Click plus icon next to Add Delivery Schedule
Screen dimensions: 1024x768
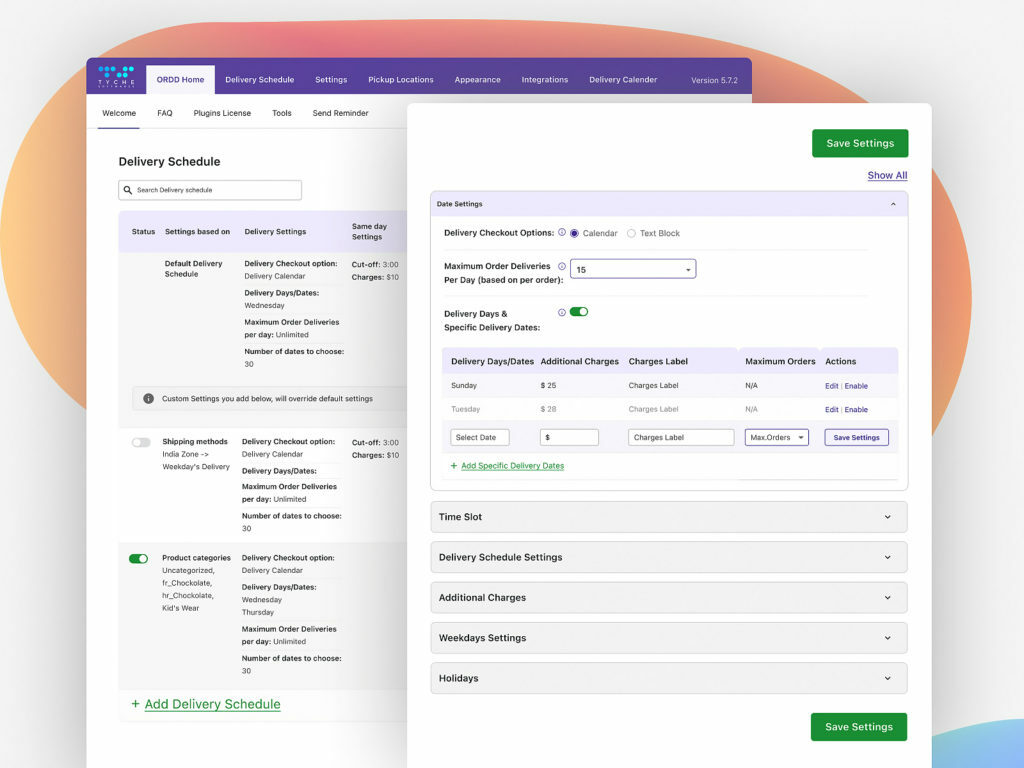pyautogui.click(x=135, y=704)
